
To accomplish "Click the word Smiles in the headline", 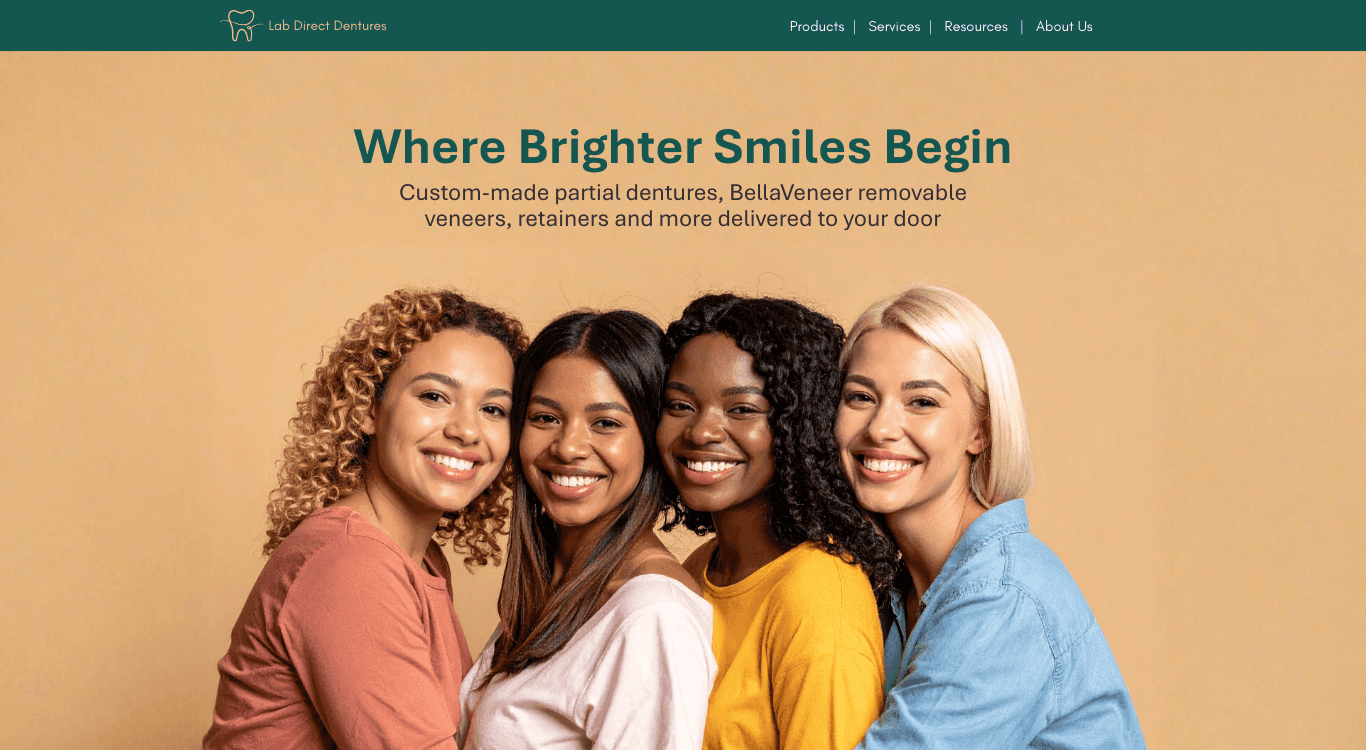I will pos(792,147).
